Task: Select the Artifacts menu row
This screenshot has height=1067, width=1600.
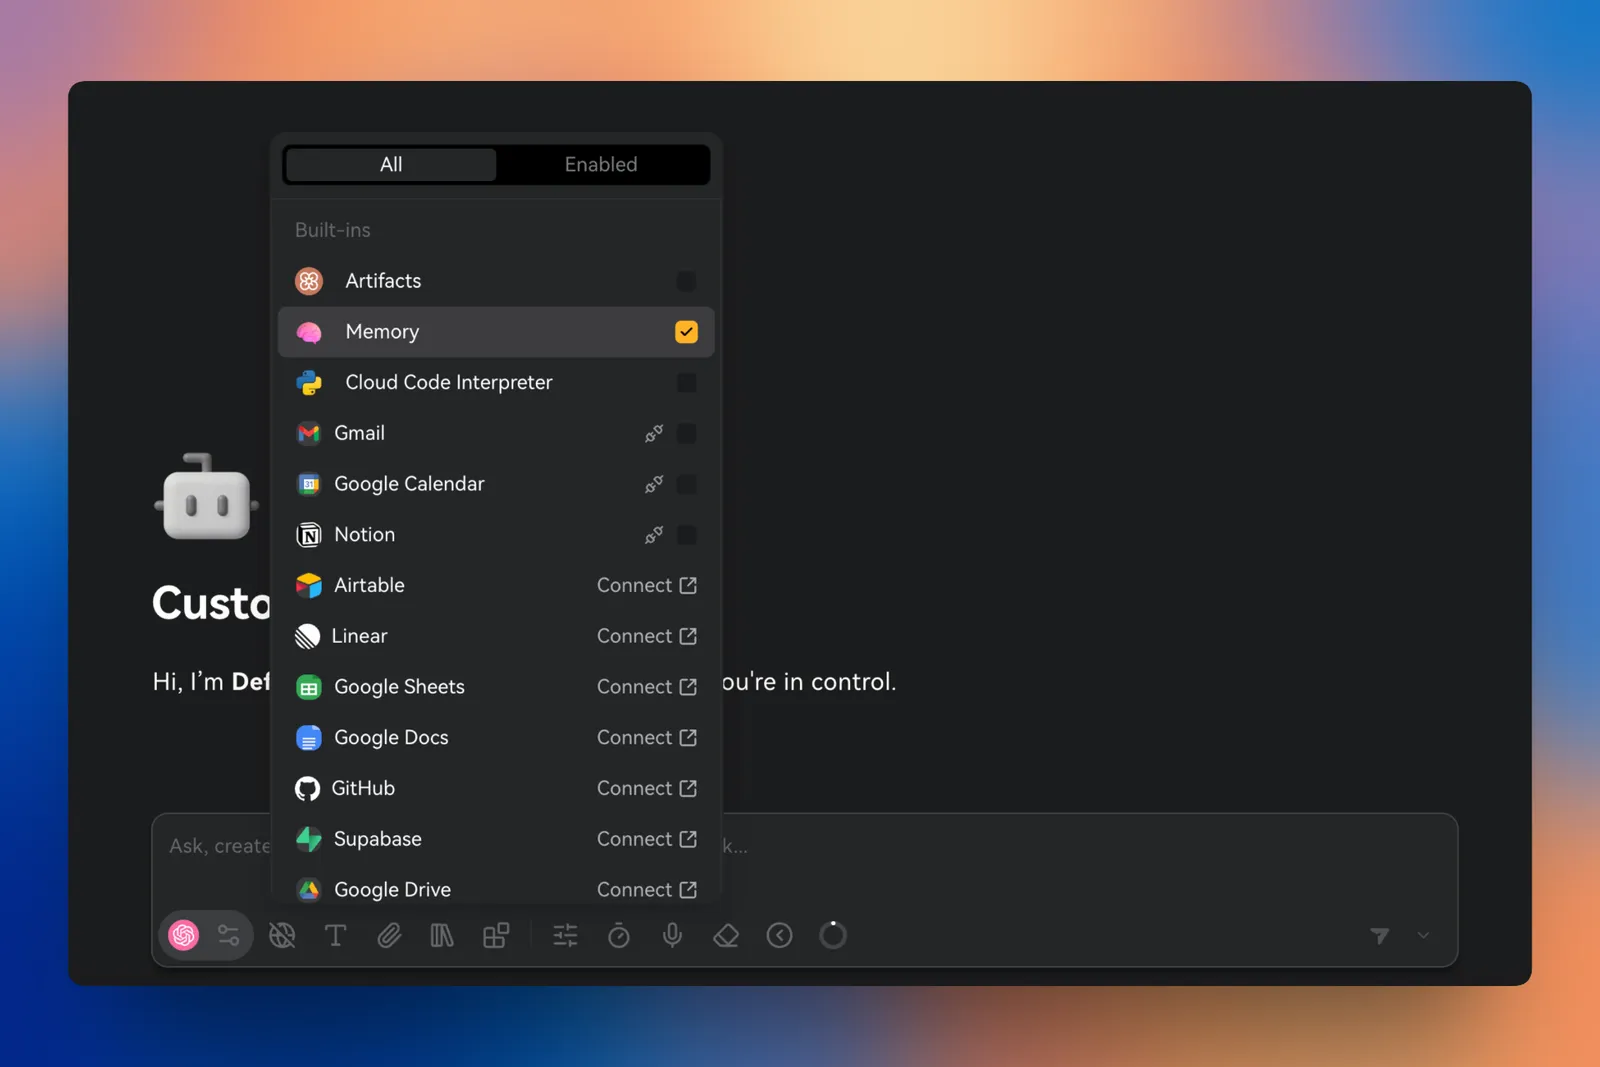Action: pos(496,281)
